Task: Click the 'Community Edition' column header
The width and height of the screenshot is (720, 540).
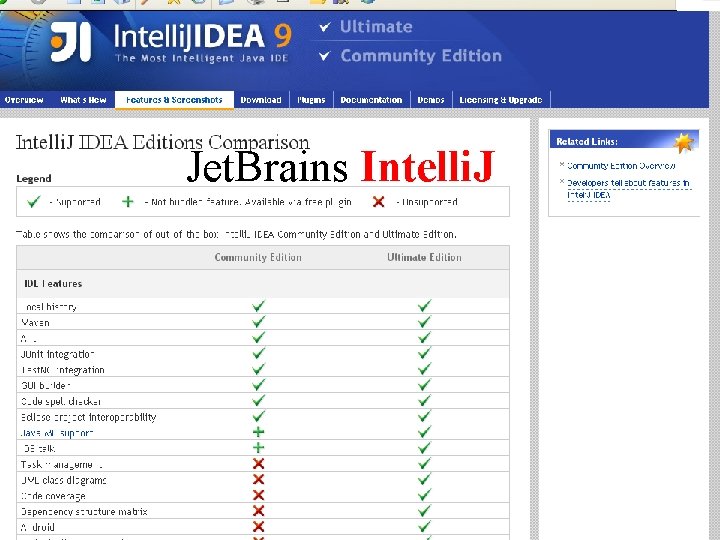Action: pos(258,257)
